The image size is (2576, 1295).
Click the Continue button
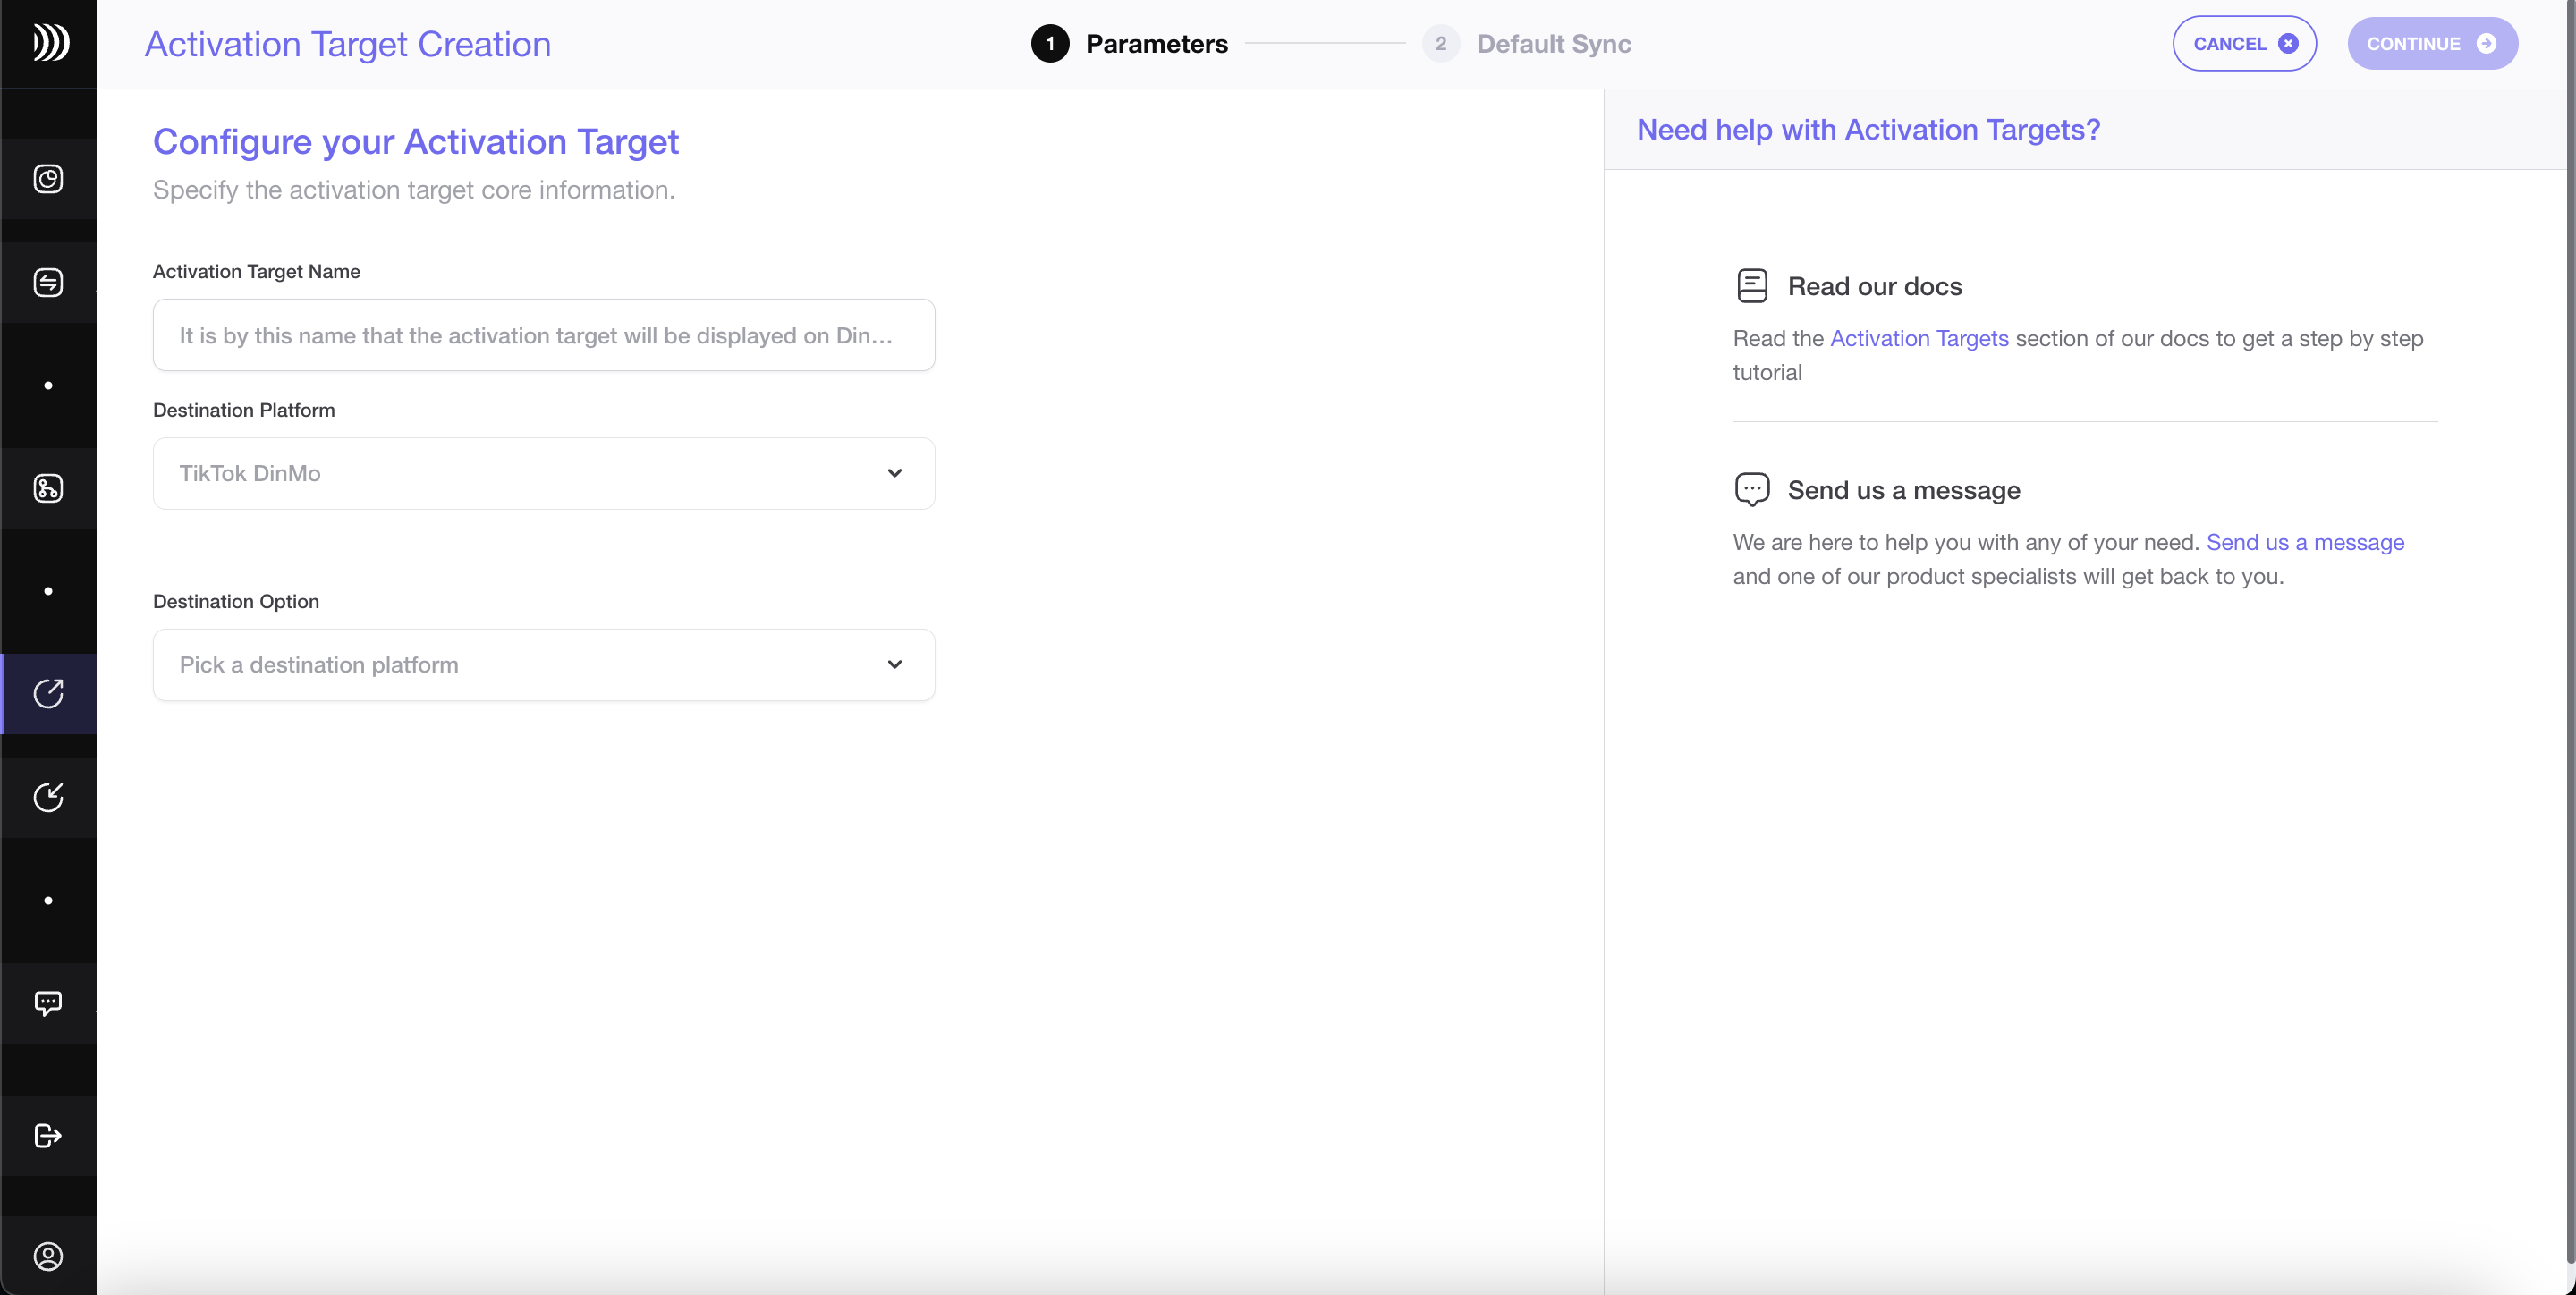pos(2432,43)
